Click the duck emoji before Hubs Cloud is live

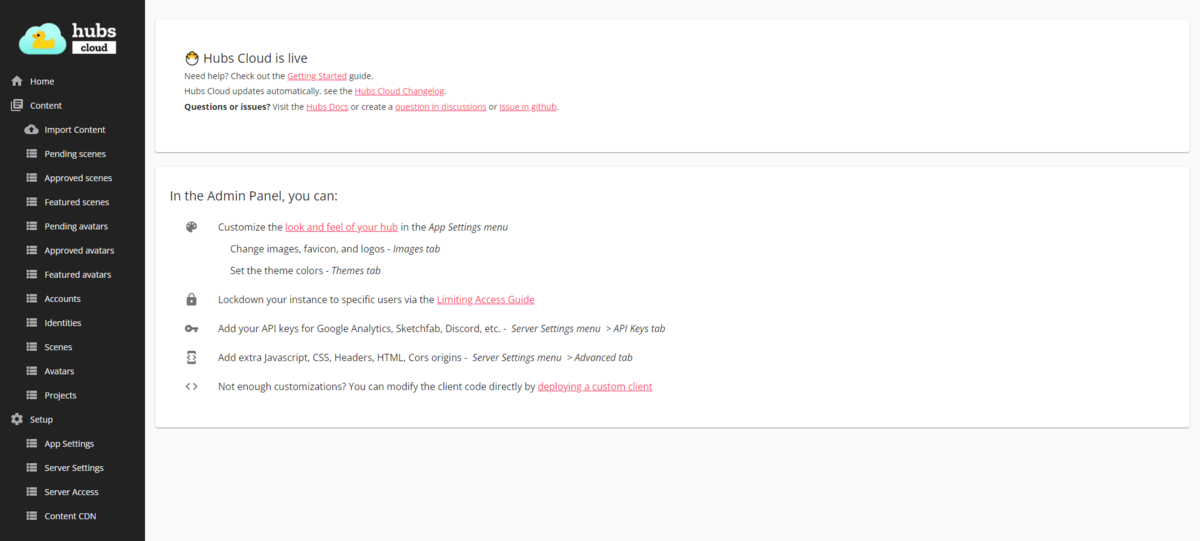pyautogui.click(x=192, y=58)
